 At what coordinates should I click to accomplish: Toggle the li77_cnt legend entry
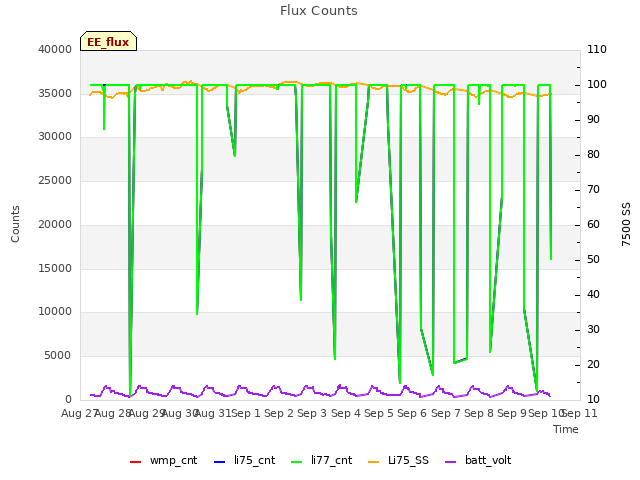[x=321, y=460]
